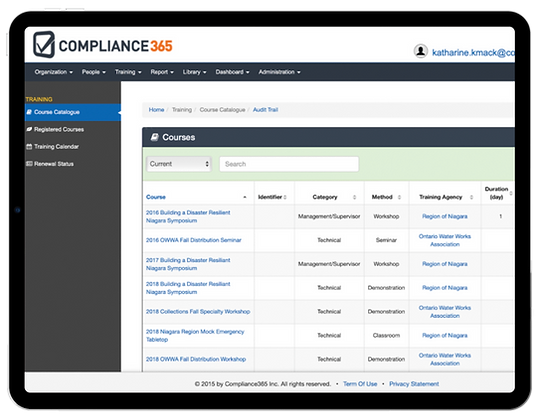Viewport: 542px width, 415px height.
Task: Open the Training menu
Action: click(128, 72)
